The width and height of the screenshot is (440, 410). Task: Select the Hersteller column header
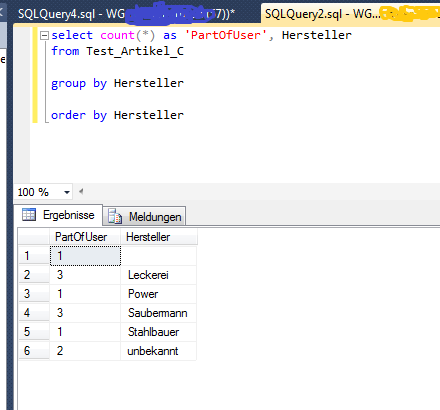(x=159, y=237)
